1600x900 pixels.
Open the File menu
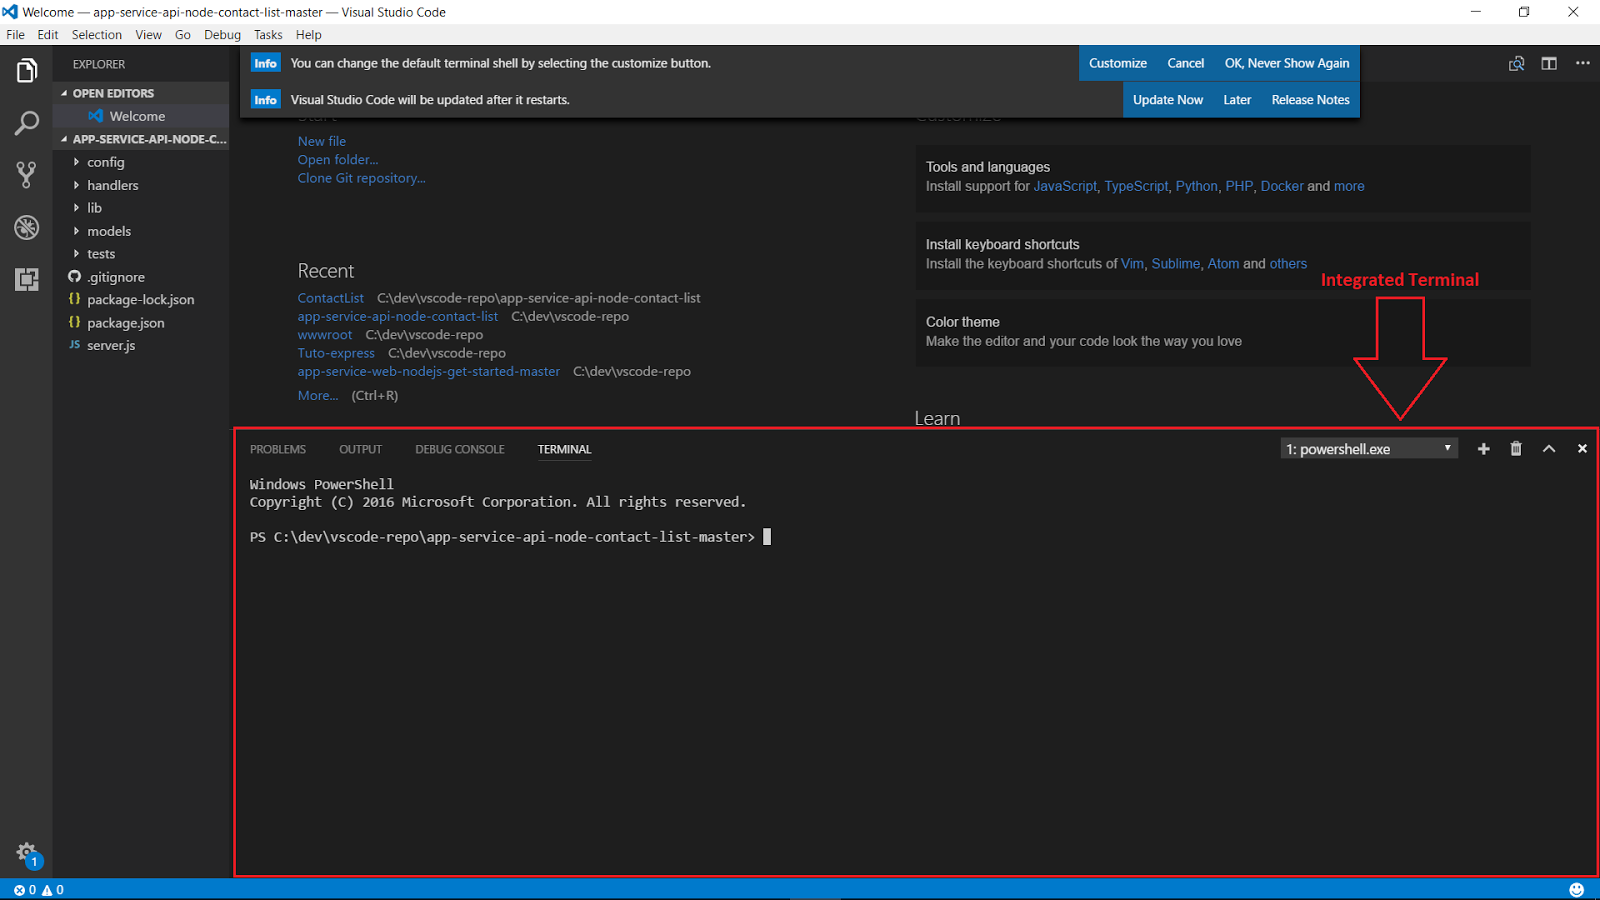coord(16,35)
